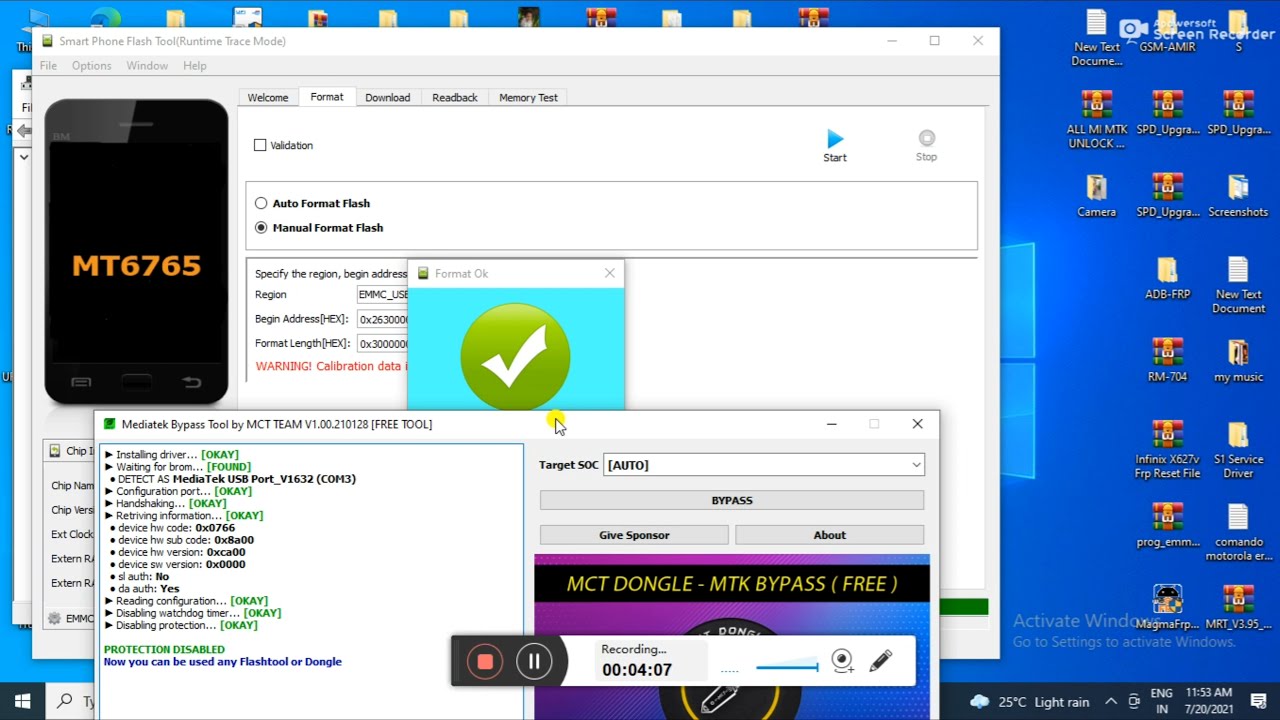
Task: Click the green progress bar in Flash Tool
Action: click(x=963, y=607)
